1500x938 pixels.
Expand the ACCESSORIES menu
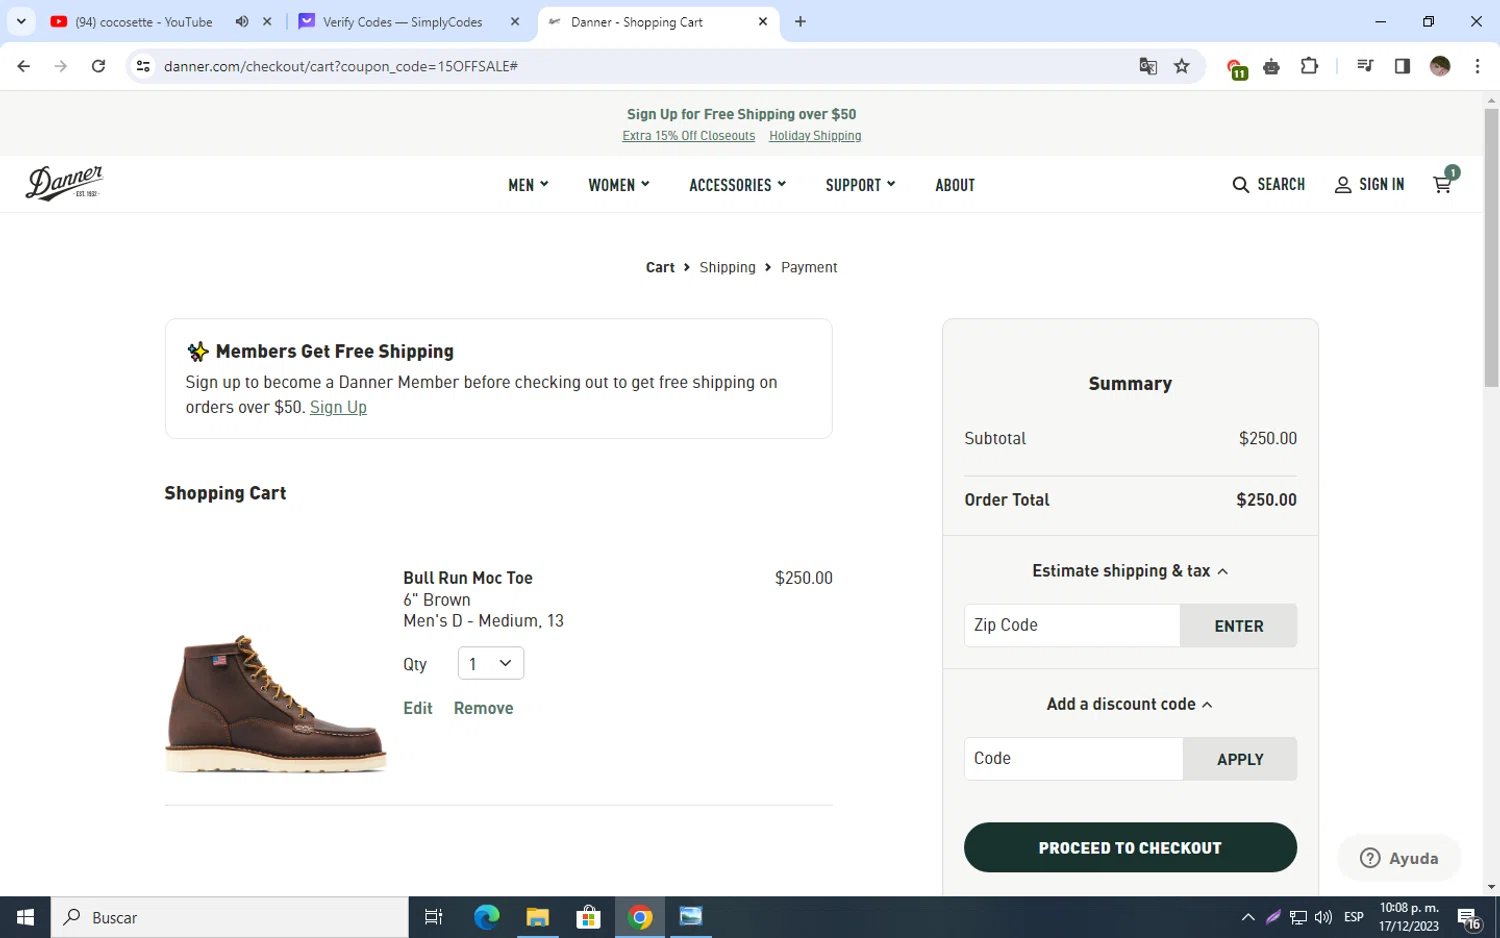pos(737,185)
